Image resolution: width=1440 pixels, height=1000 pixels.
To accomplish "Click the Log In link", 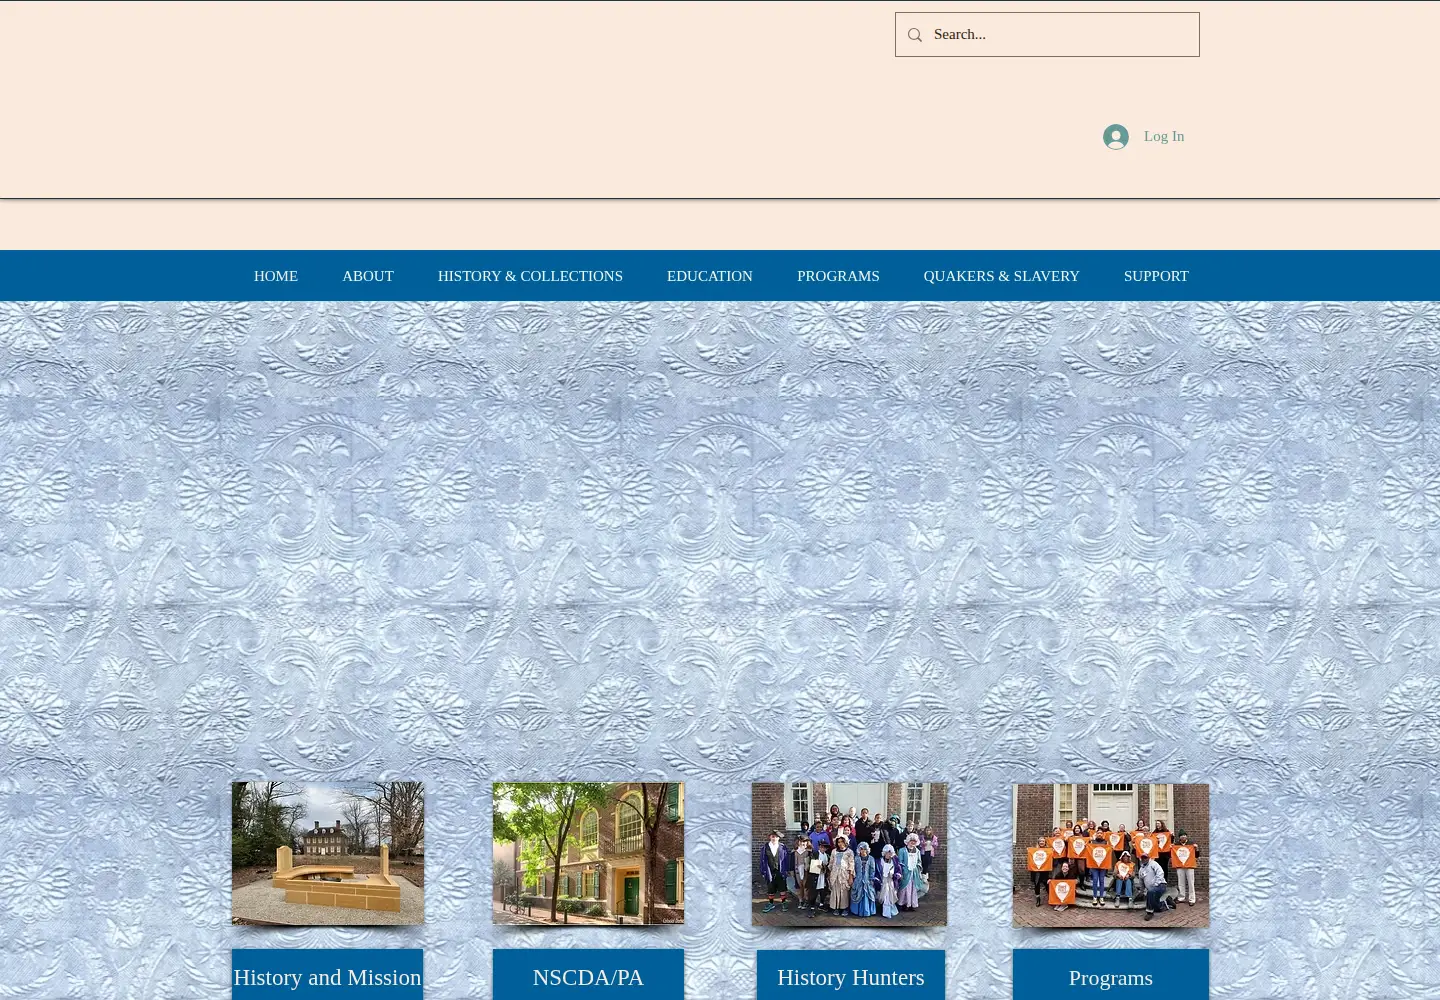I will tap(1164, 136).
